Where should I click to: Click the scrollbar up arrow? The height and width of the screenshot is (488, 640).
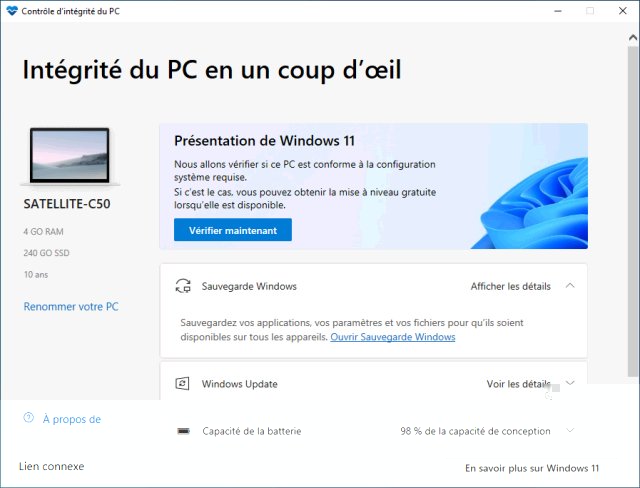(633, 38)
